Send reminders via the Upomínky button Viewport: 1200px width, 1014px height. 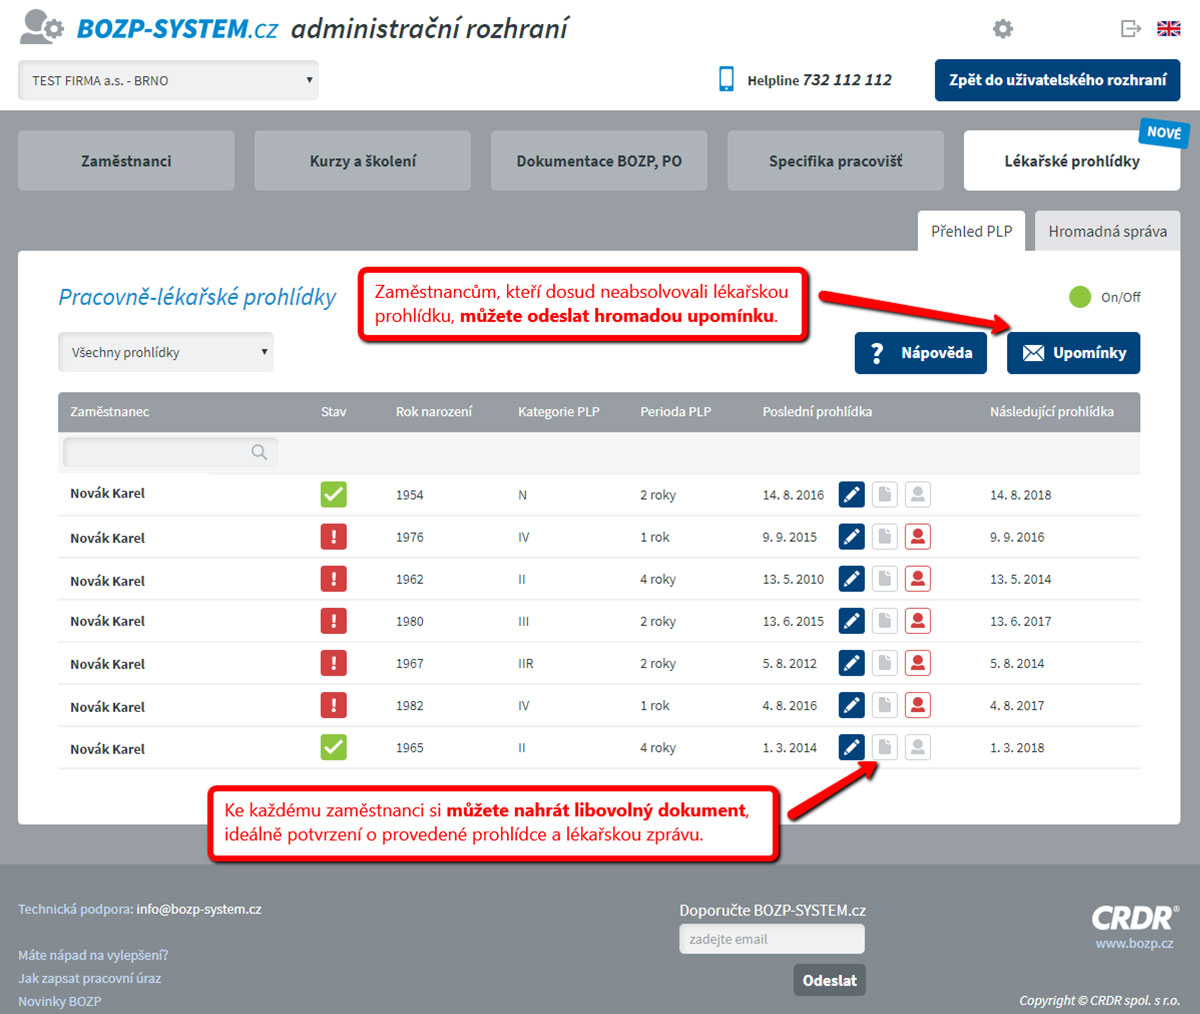[x=1074, y=353]
